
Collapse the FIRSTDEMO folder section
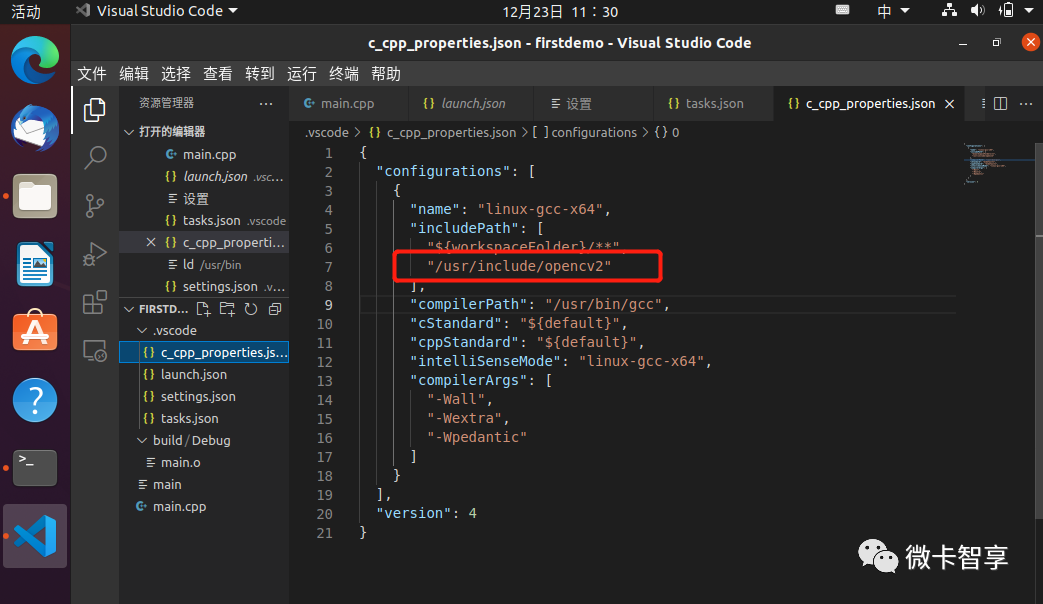(157, 309)
